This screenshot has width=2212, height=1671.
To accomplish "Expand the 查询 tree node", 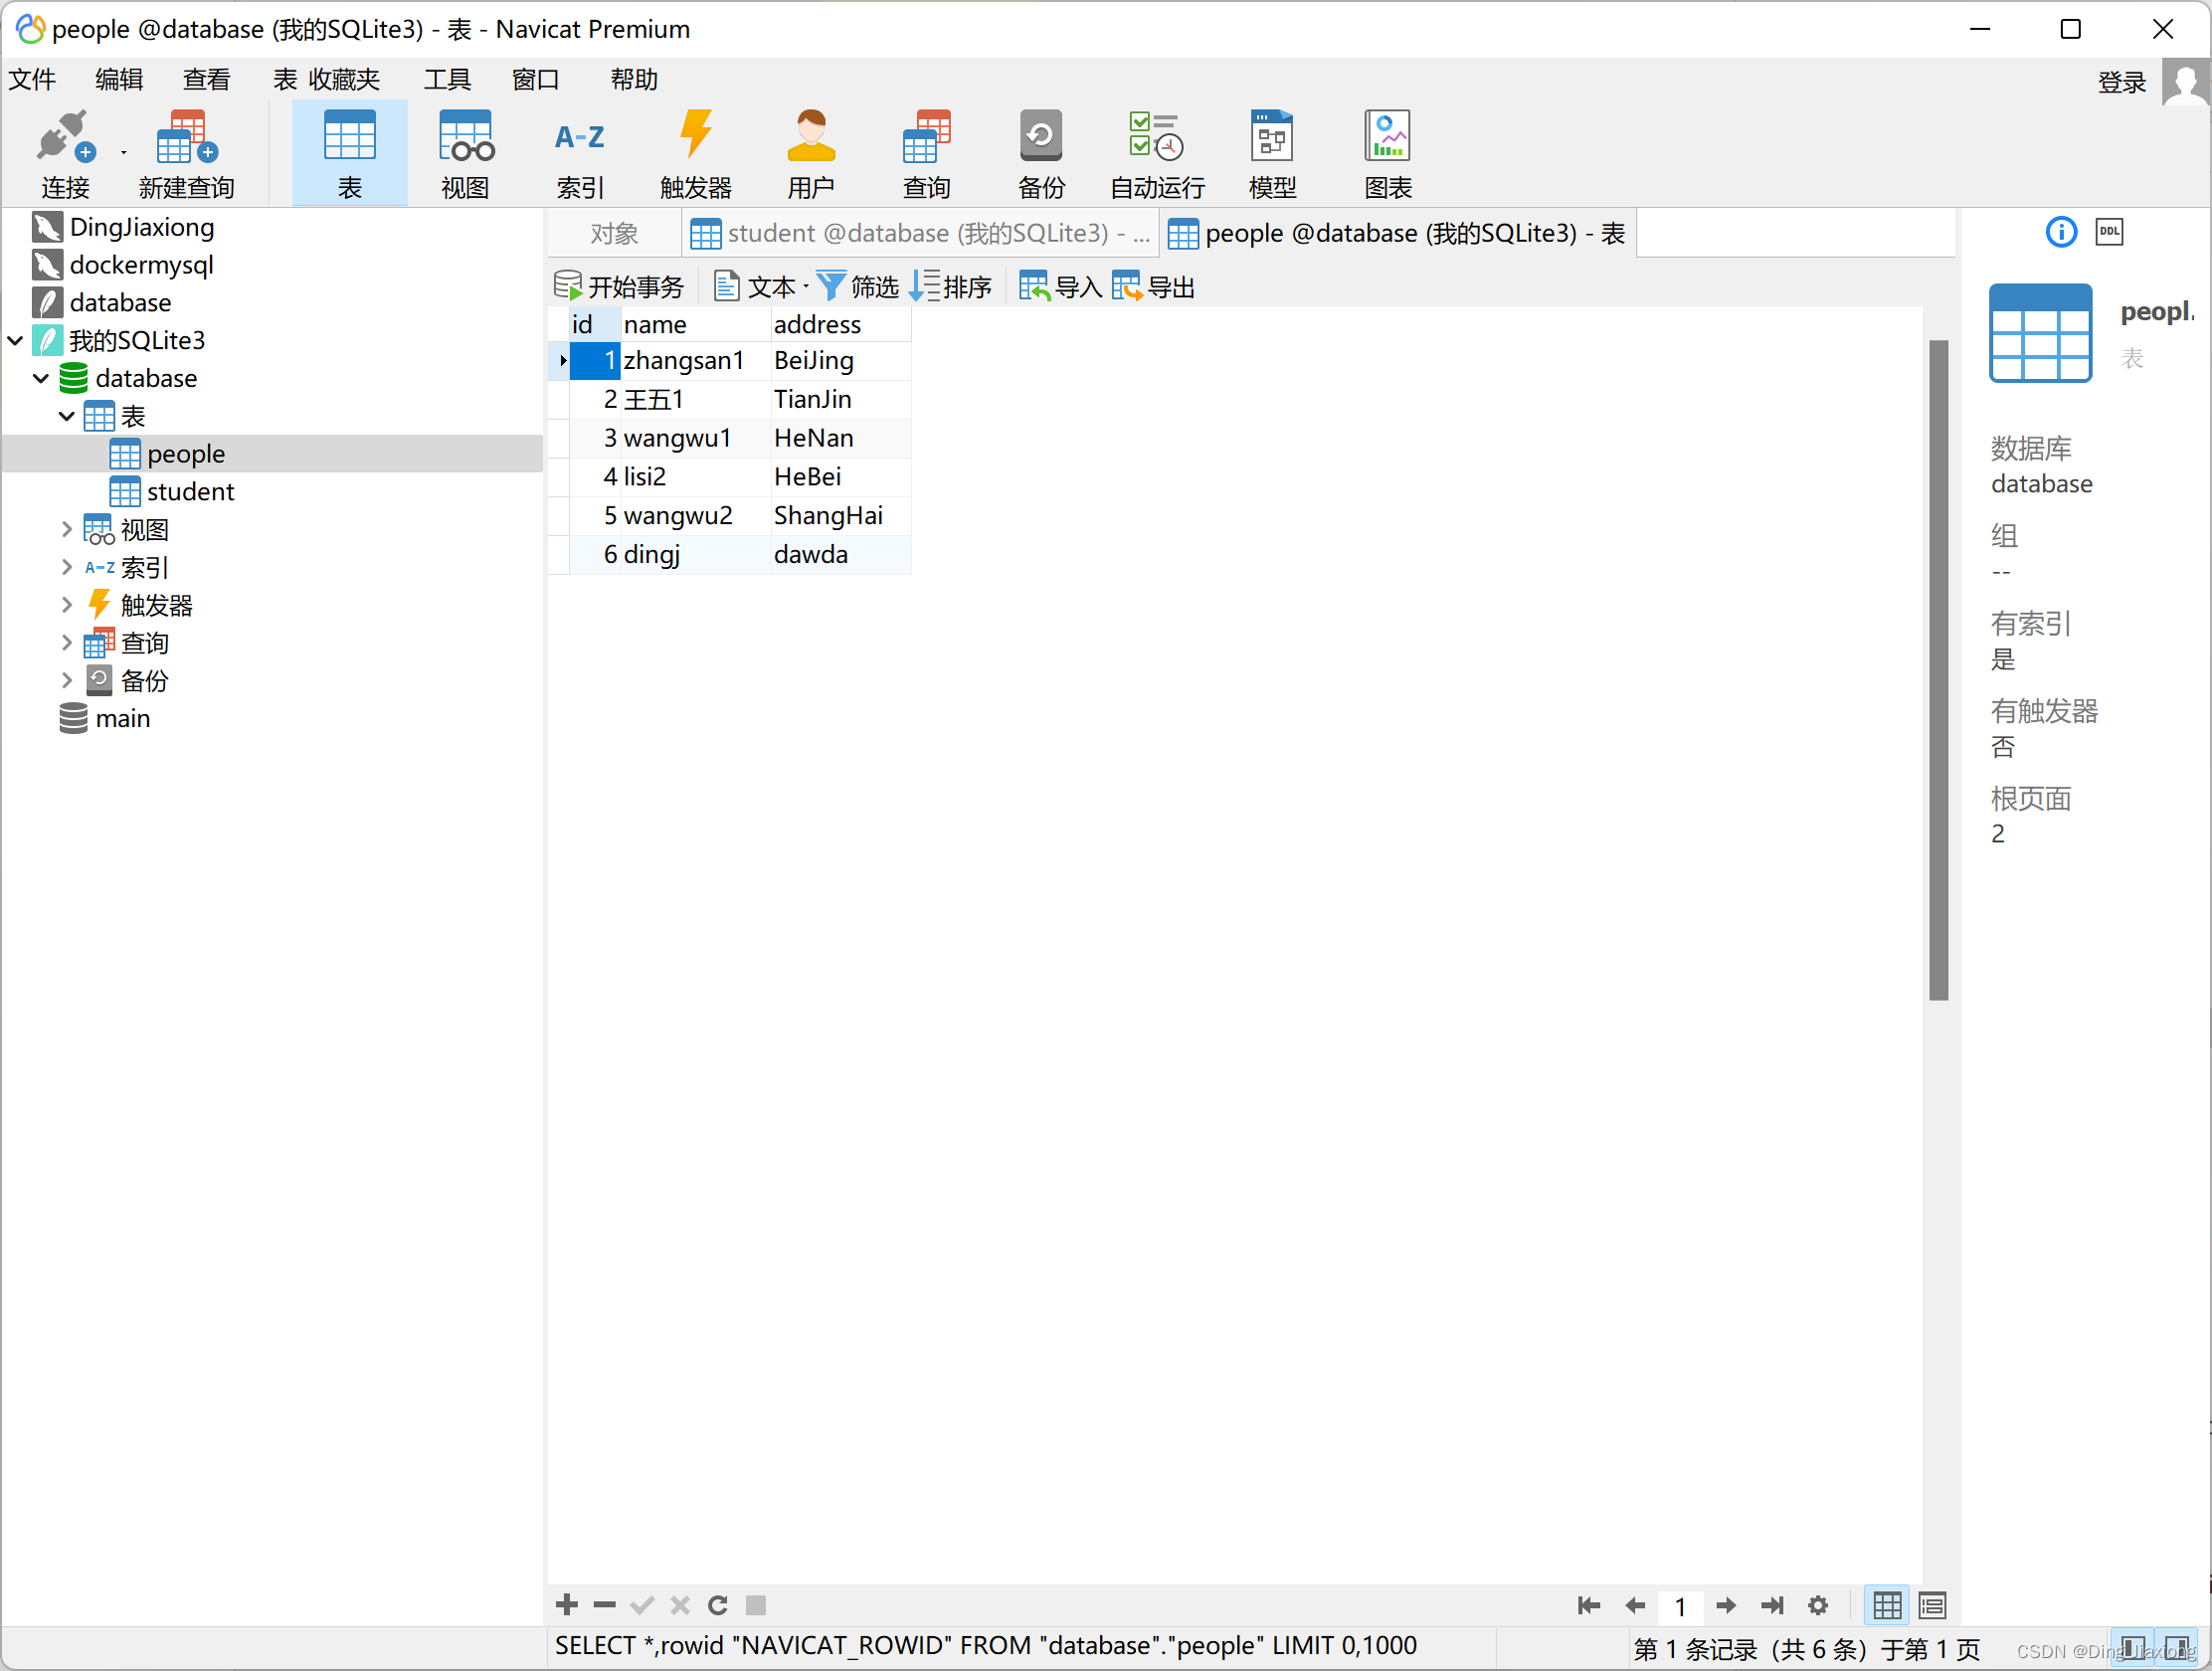I will 67,642.
